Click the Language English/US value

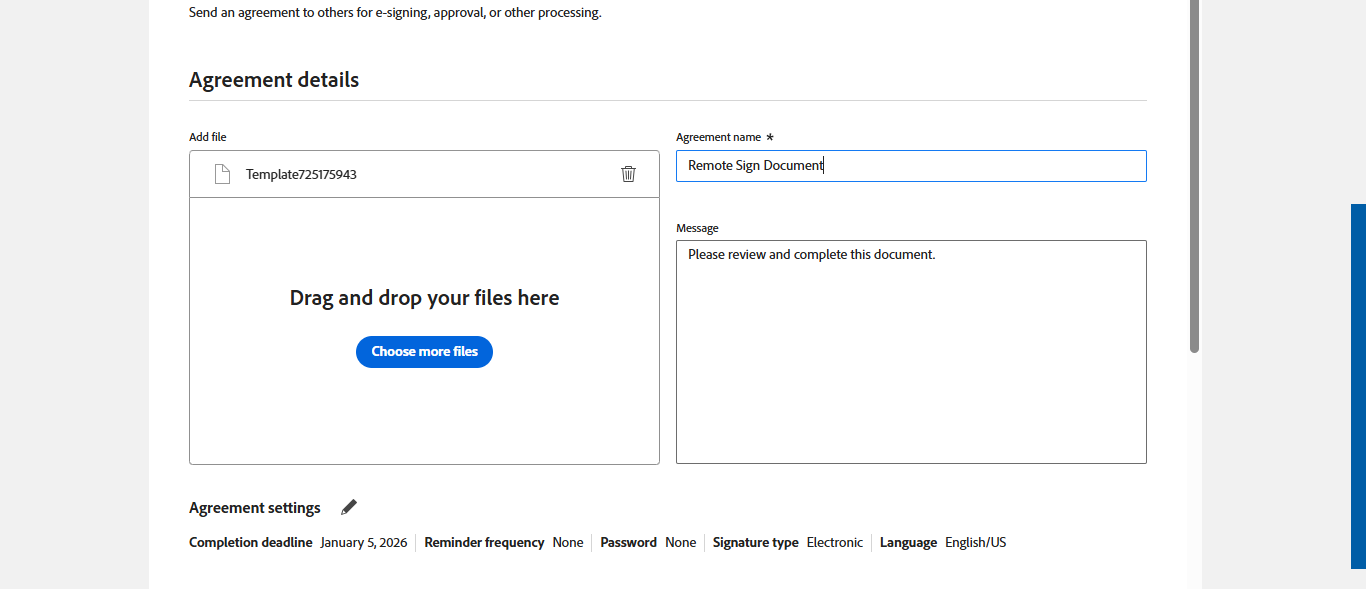[975, 543]
